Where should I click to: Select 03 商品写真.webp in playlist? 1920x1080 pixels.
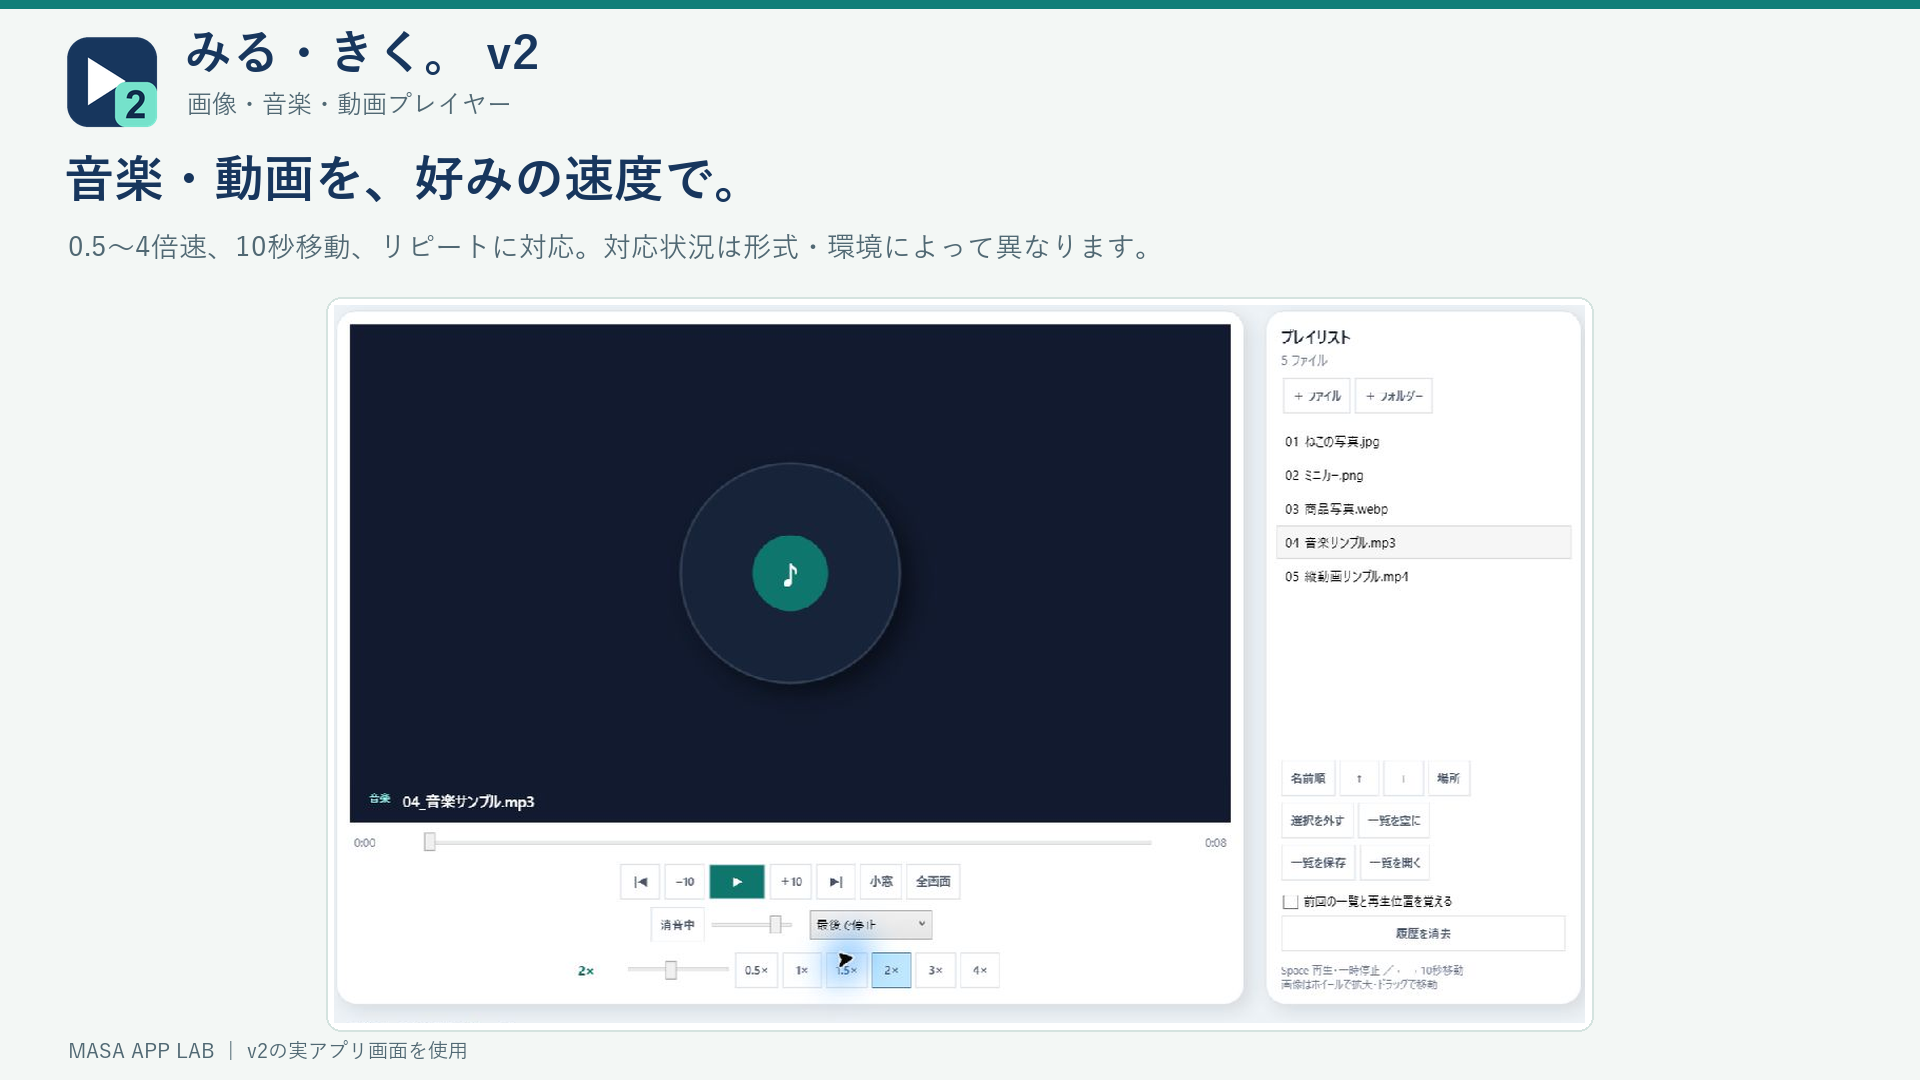coord(1423,509)
